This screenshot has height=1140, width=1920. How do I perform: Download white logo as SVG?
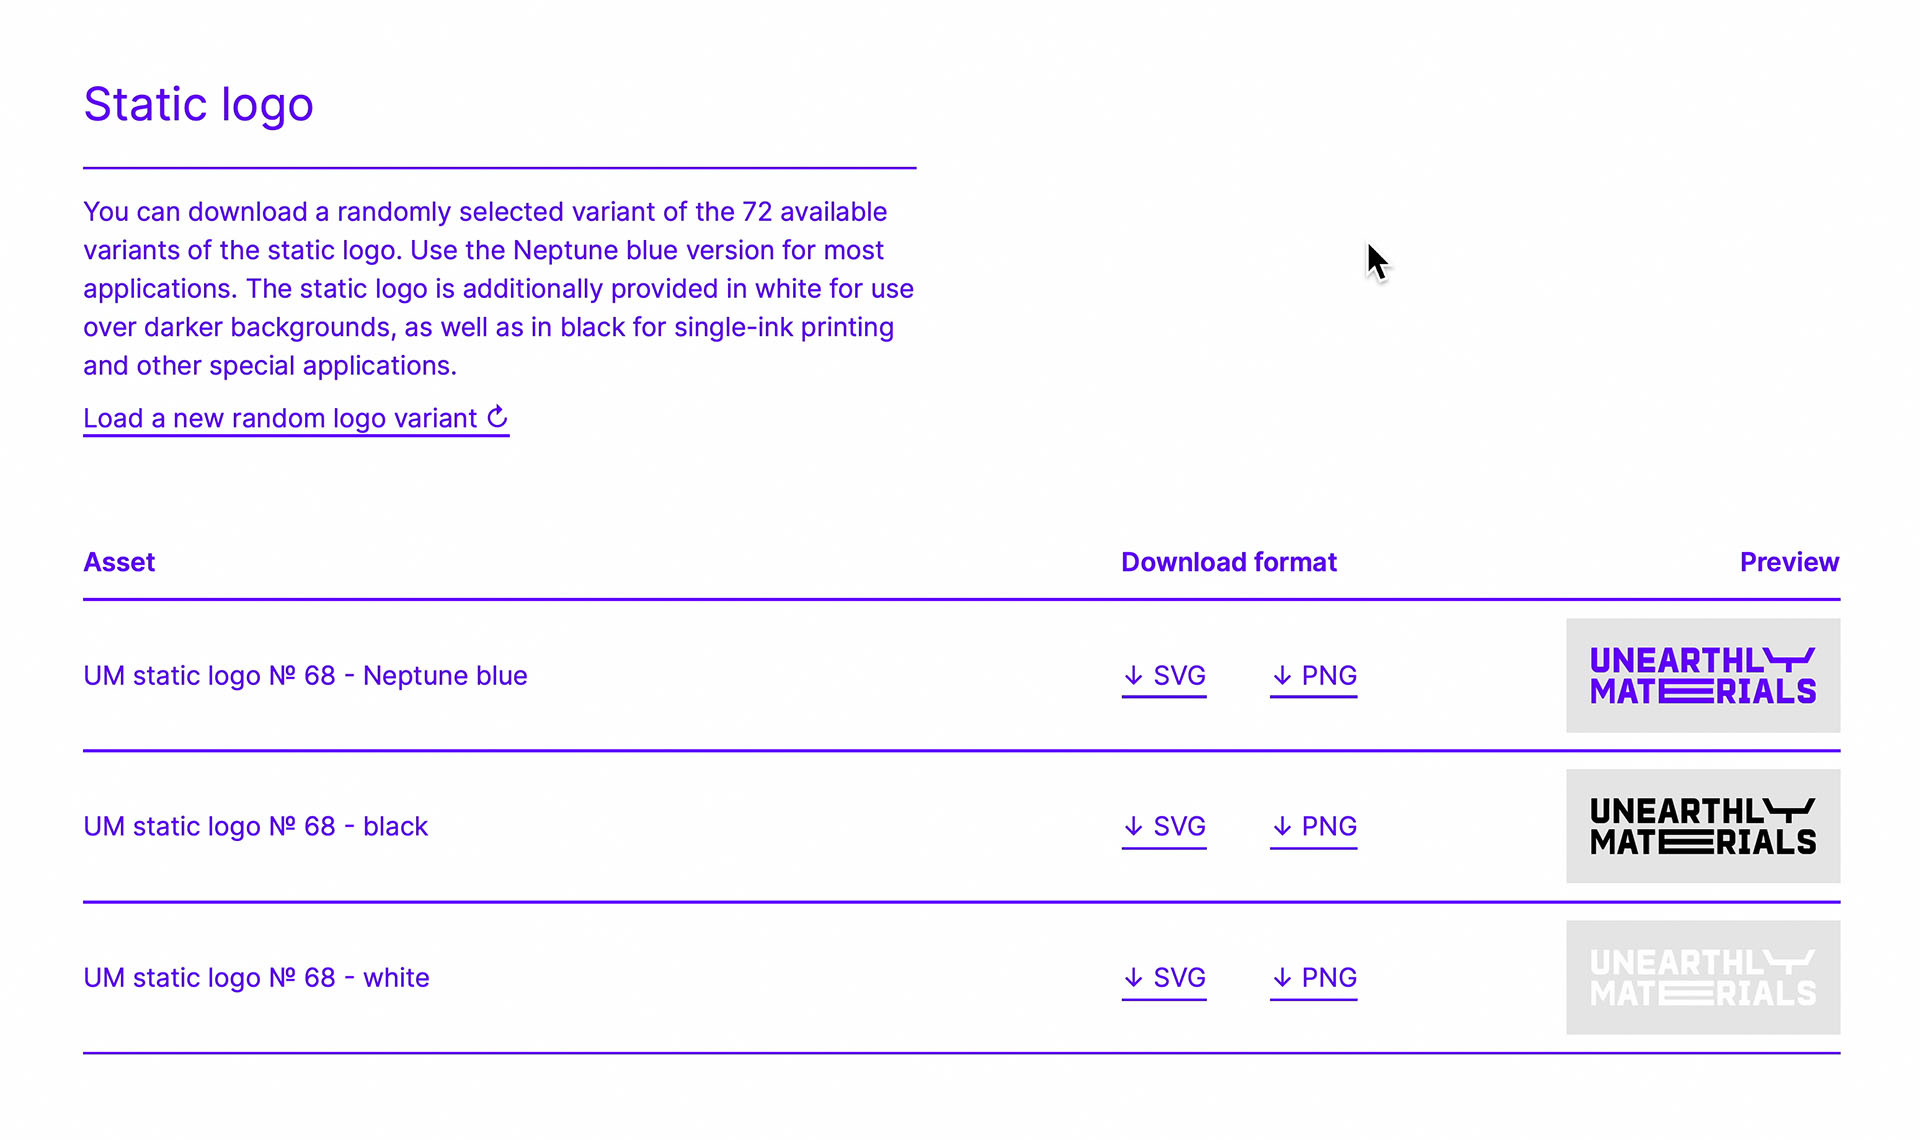pyautogui.click(x=1178, y=978)
